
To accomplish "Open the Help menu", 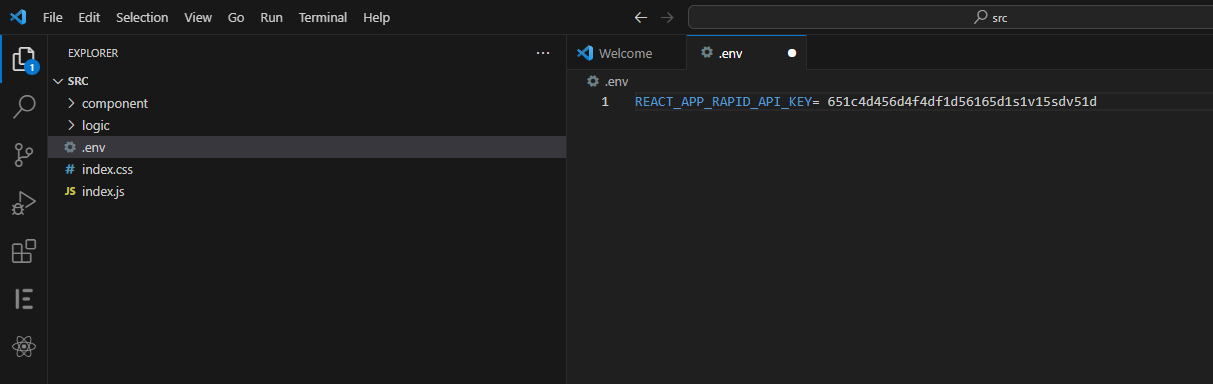I will click(377, 18).
